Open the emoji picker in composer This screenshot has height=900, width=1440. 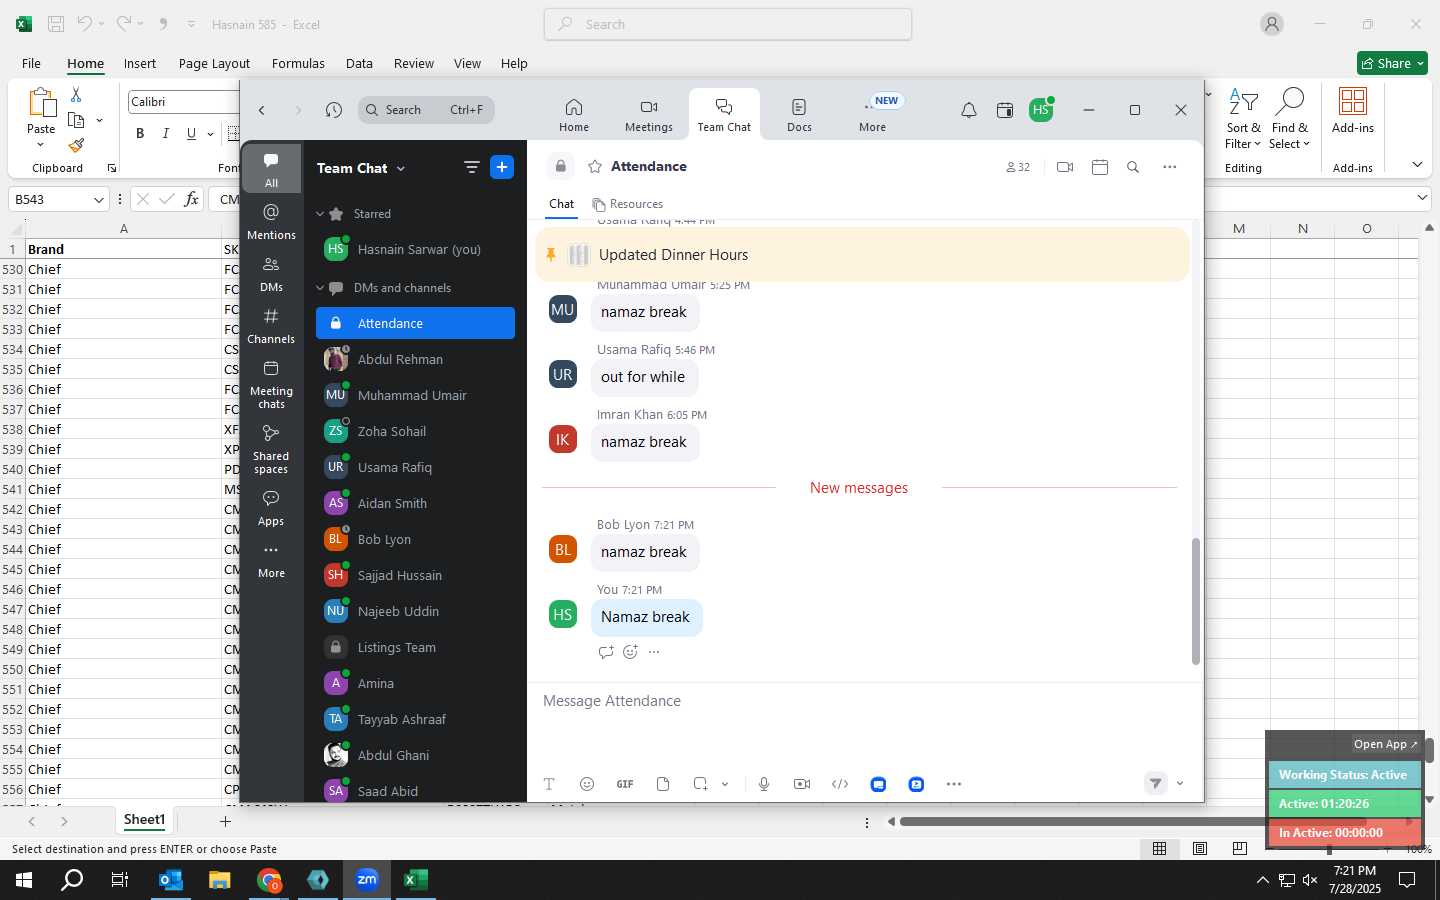coord(587,784)
